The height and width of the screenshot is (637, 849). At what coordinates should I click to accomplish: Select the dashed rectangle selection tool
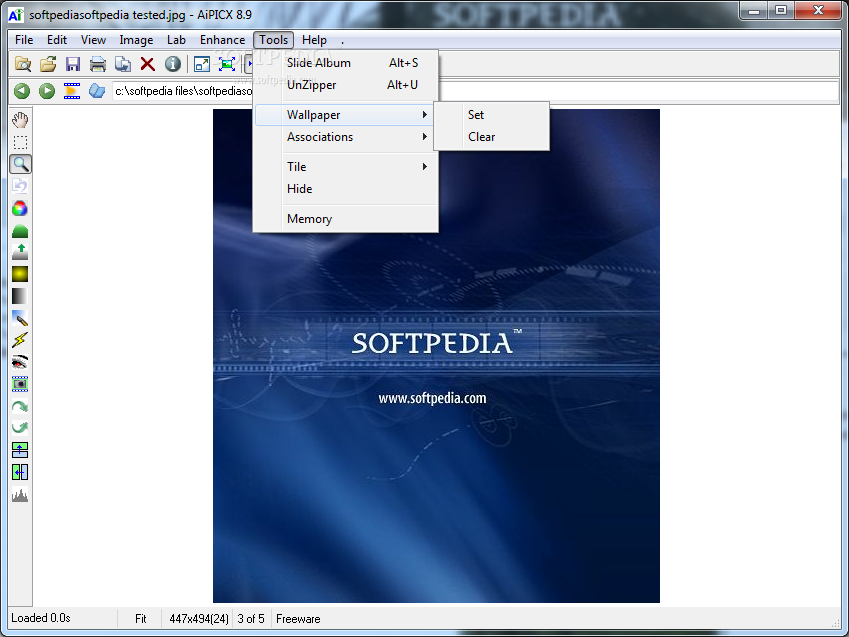20,142
